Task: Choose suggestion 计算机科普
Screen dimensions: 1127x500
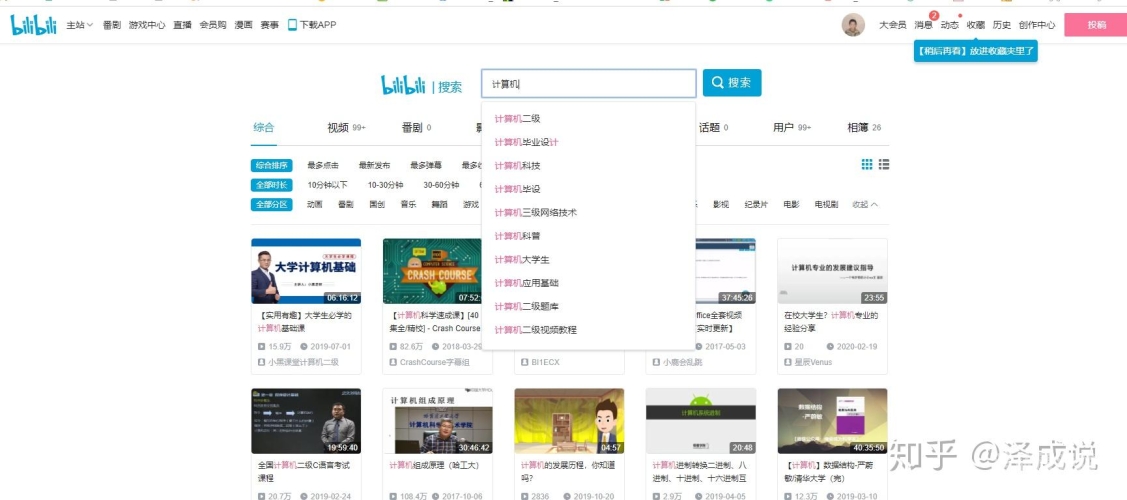Action: coord(589,236)
